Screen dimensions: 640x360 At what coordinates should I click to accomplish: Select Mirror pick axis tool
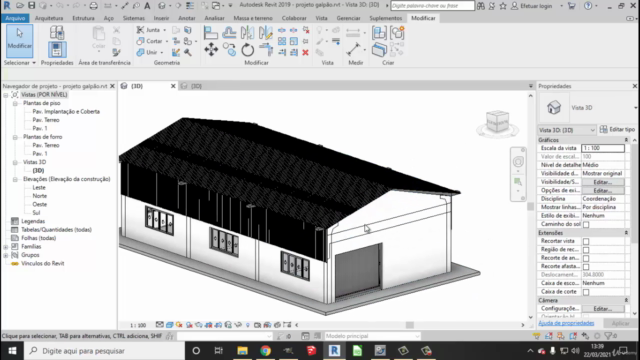pos(247,33)
